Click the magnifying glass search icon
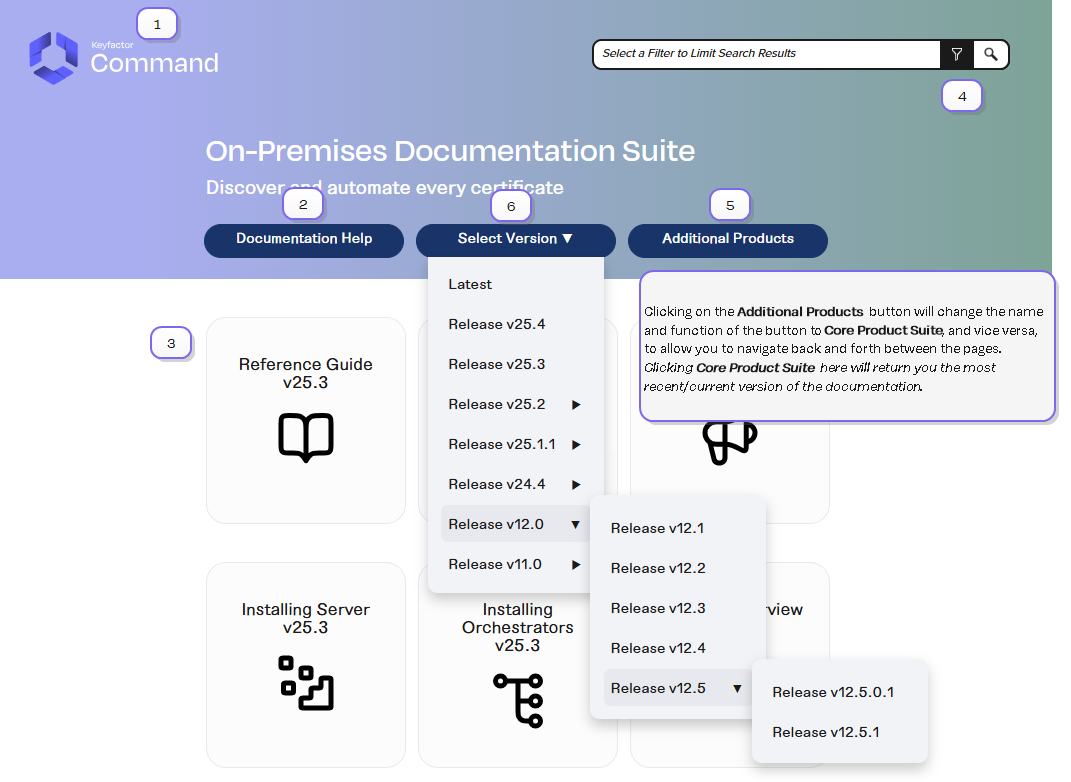Image resolution: width=1071 pixels, height=782 pixels. [x=990, y=54]
